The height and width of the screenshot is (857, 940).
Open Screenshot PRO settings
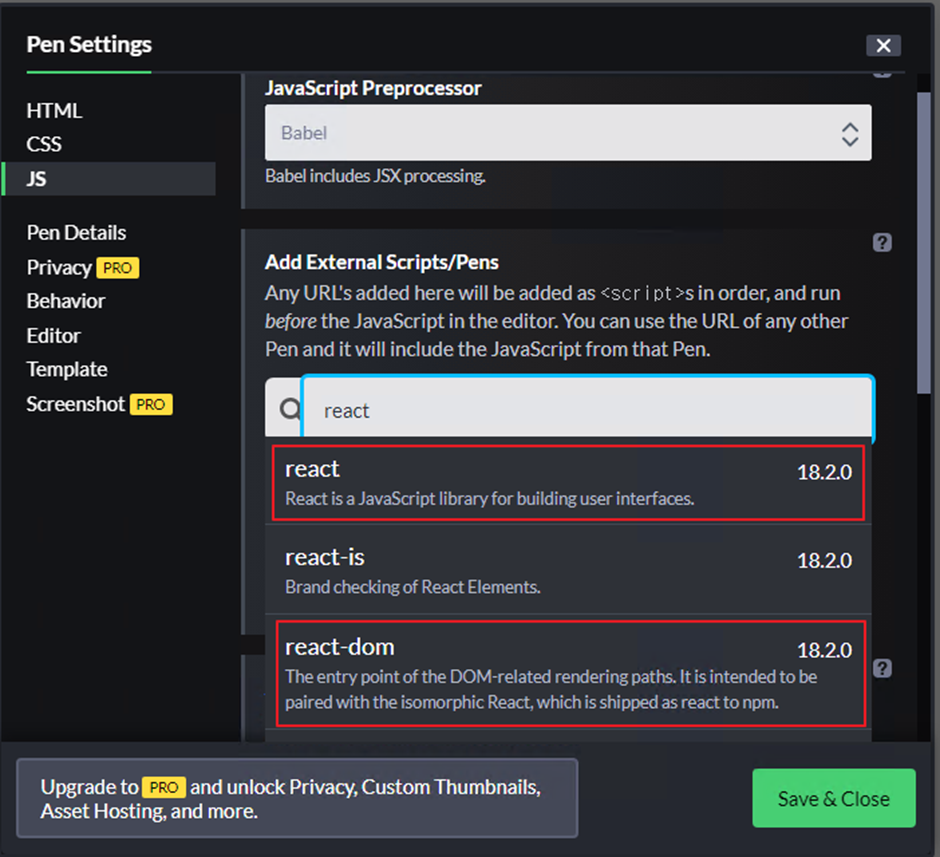click(x=100, y=404)
